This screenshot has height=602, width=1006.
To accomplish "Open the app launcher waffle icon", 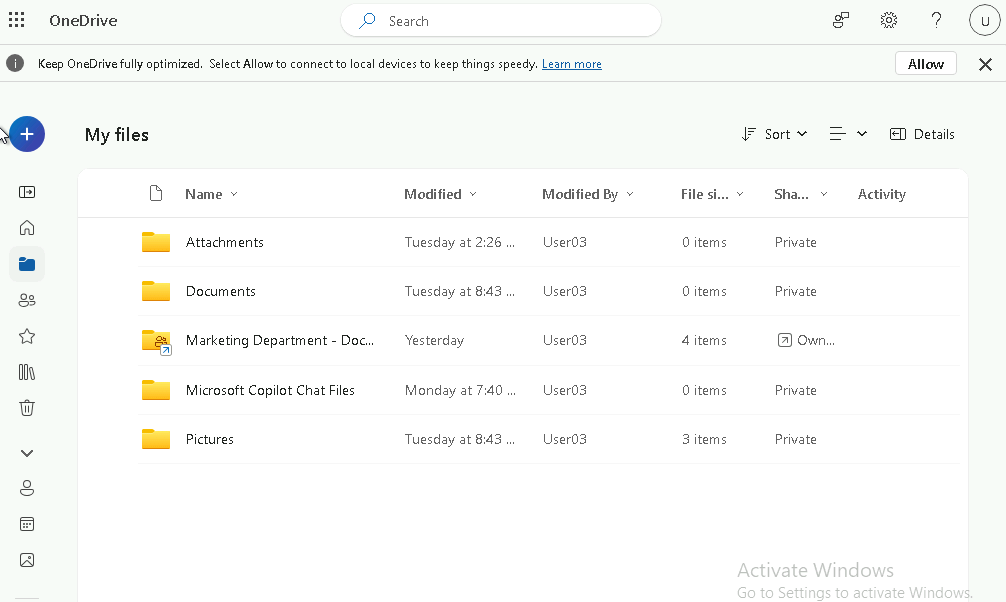I will [17, 21].
